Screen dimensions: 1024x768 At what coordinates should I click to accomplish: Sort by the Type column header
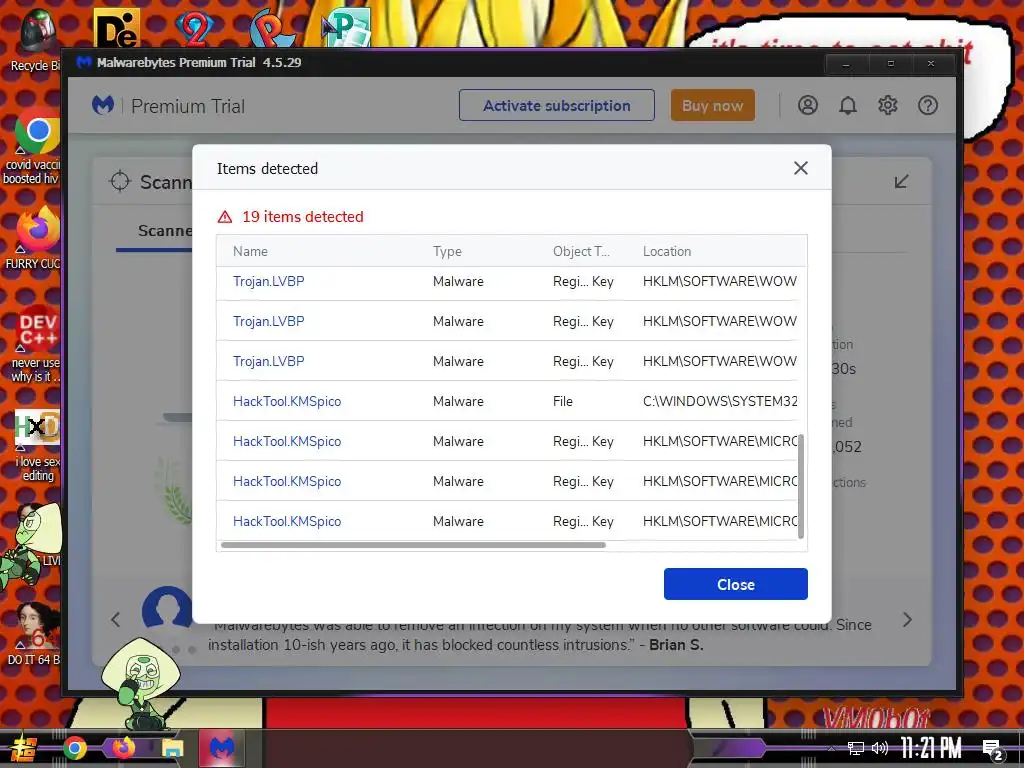coord(447,251)
